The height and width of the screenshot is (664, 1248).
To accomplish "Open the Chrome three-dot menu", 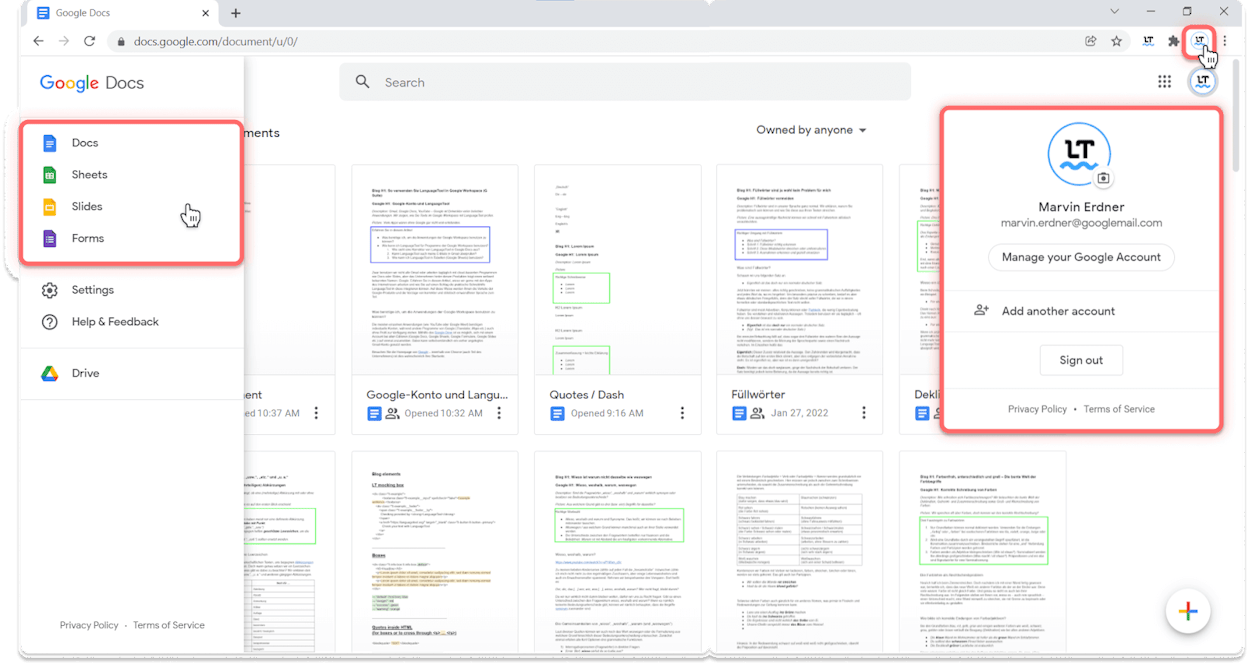I will pyautogui.click(x=1225, y=41).
